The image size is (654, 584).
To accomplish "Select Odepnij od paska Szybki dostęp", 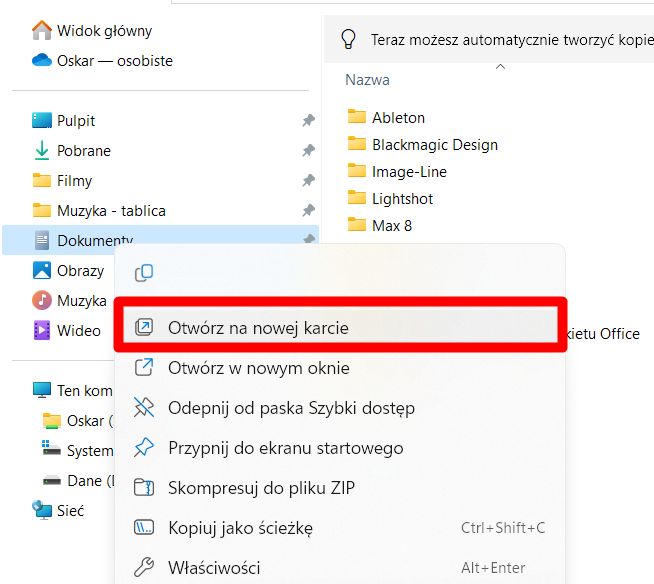I will tap(291, 408).
